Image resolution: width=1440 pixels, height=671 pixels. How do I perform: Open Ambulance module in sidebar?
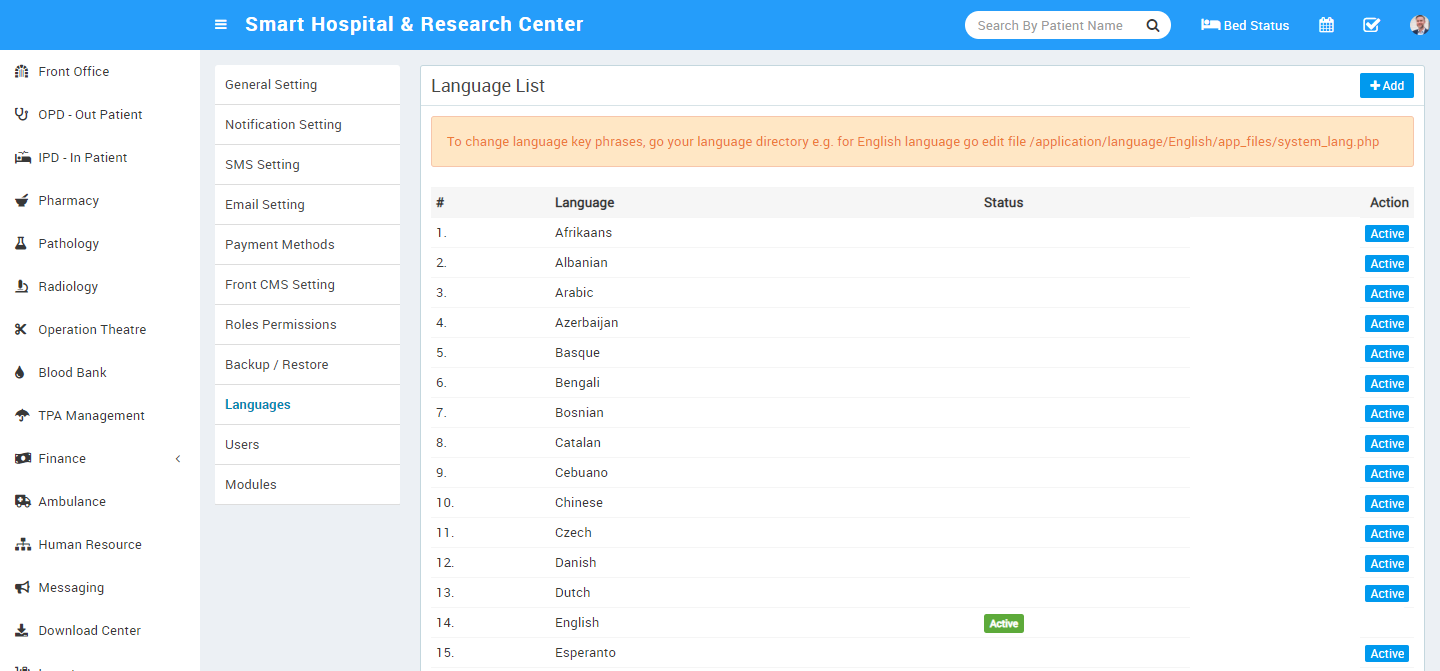72,502
